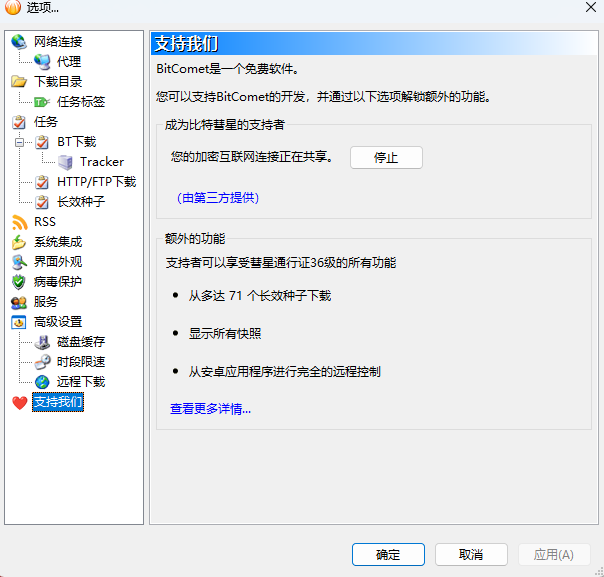
Task: Open the 下载目录 settings page
Action: click(58, 82)
